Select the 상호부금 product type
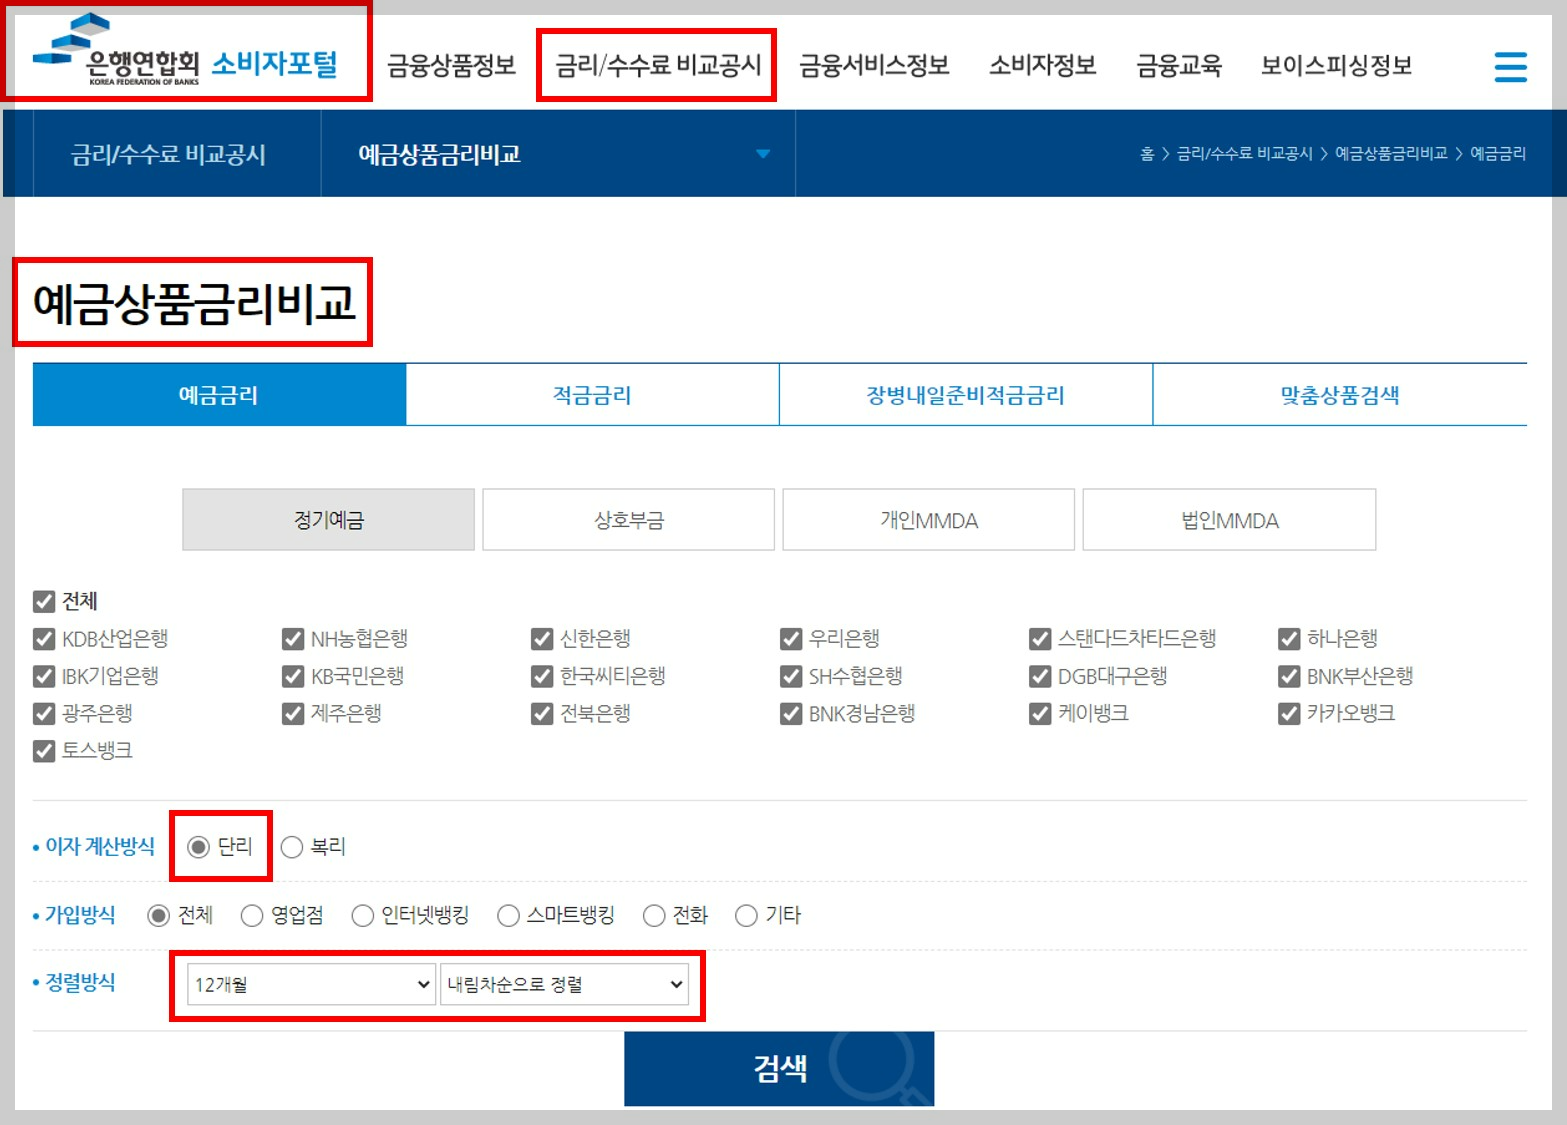Image resolution: width=1567 pixels, height=1125 pixels. click(629, 520)
